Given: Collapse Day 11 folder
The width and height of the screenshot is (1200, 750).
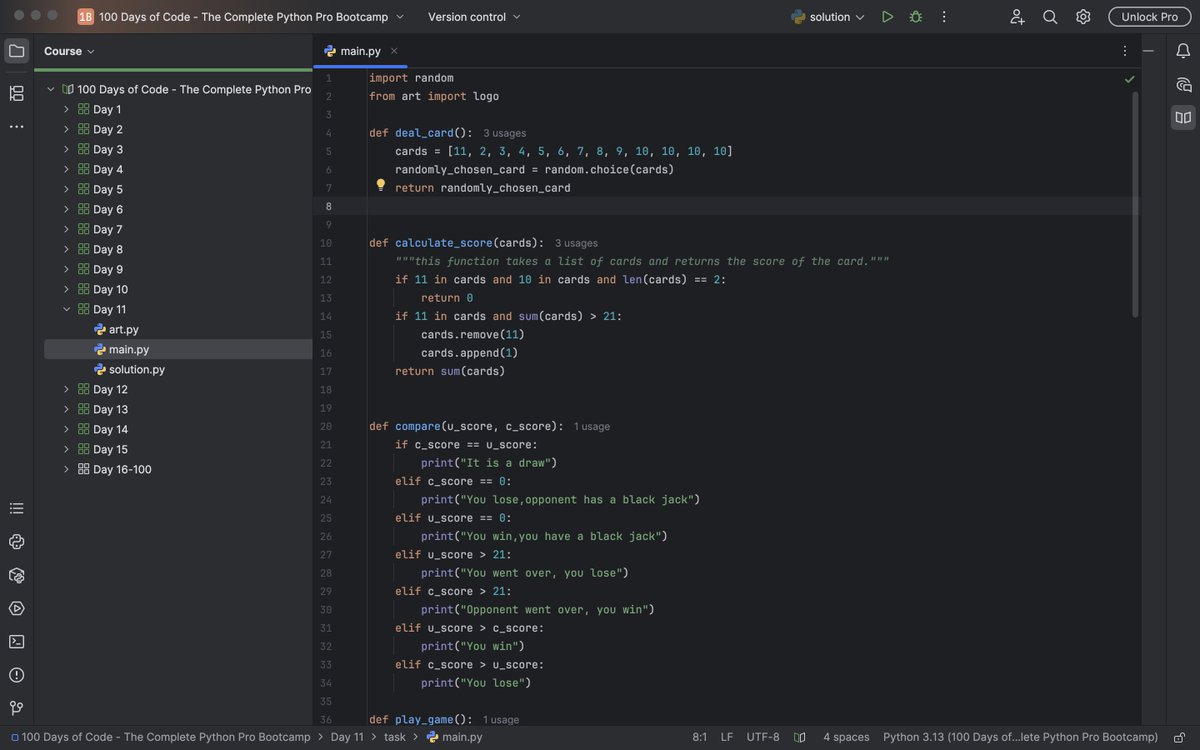Looking at the screenshot, I should pyautogui.click(x=66, y=309).
